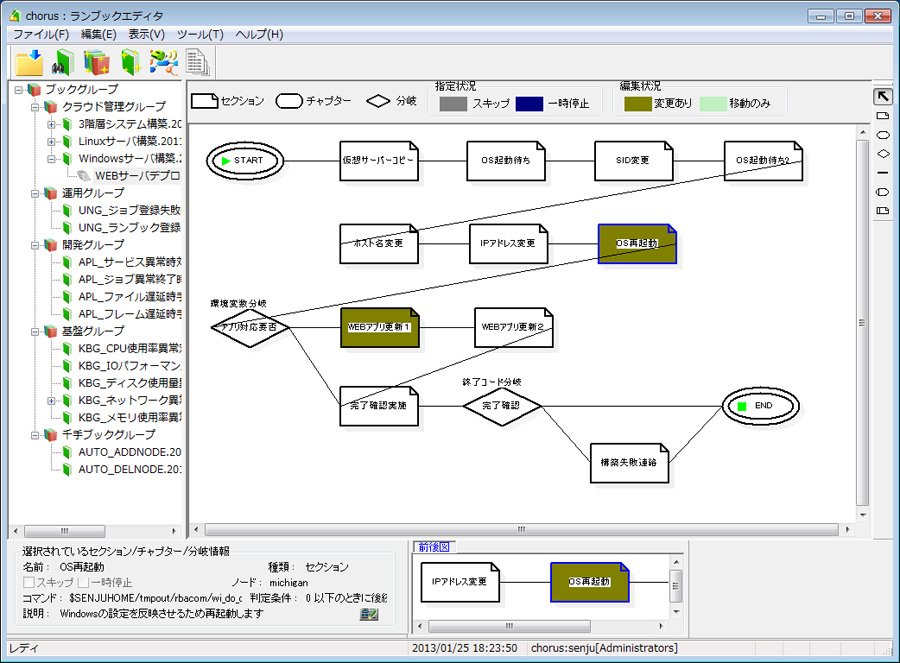Select KBG_CPU使用率異常 tree item
This screenshot has height=663, width=900.
tap(130, 348)
